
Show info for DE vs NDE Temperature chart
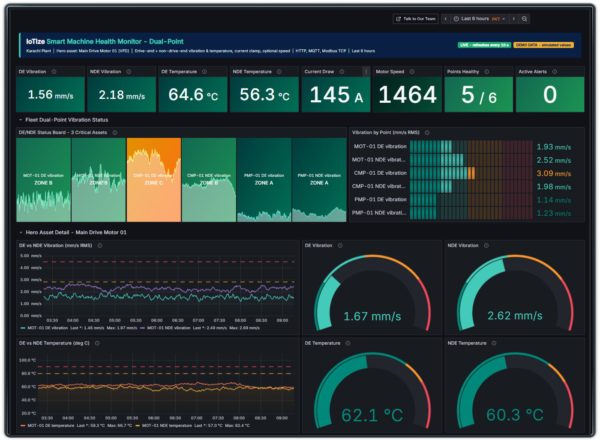pos(97,343)
